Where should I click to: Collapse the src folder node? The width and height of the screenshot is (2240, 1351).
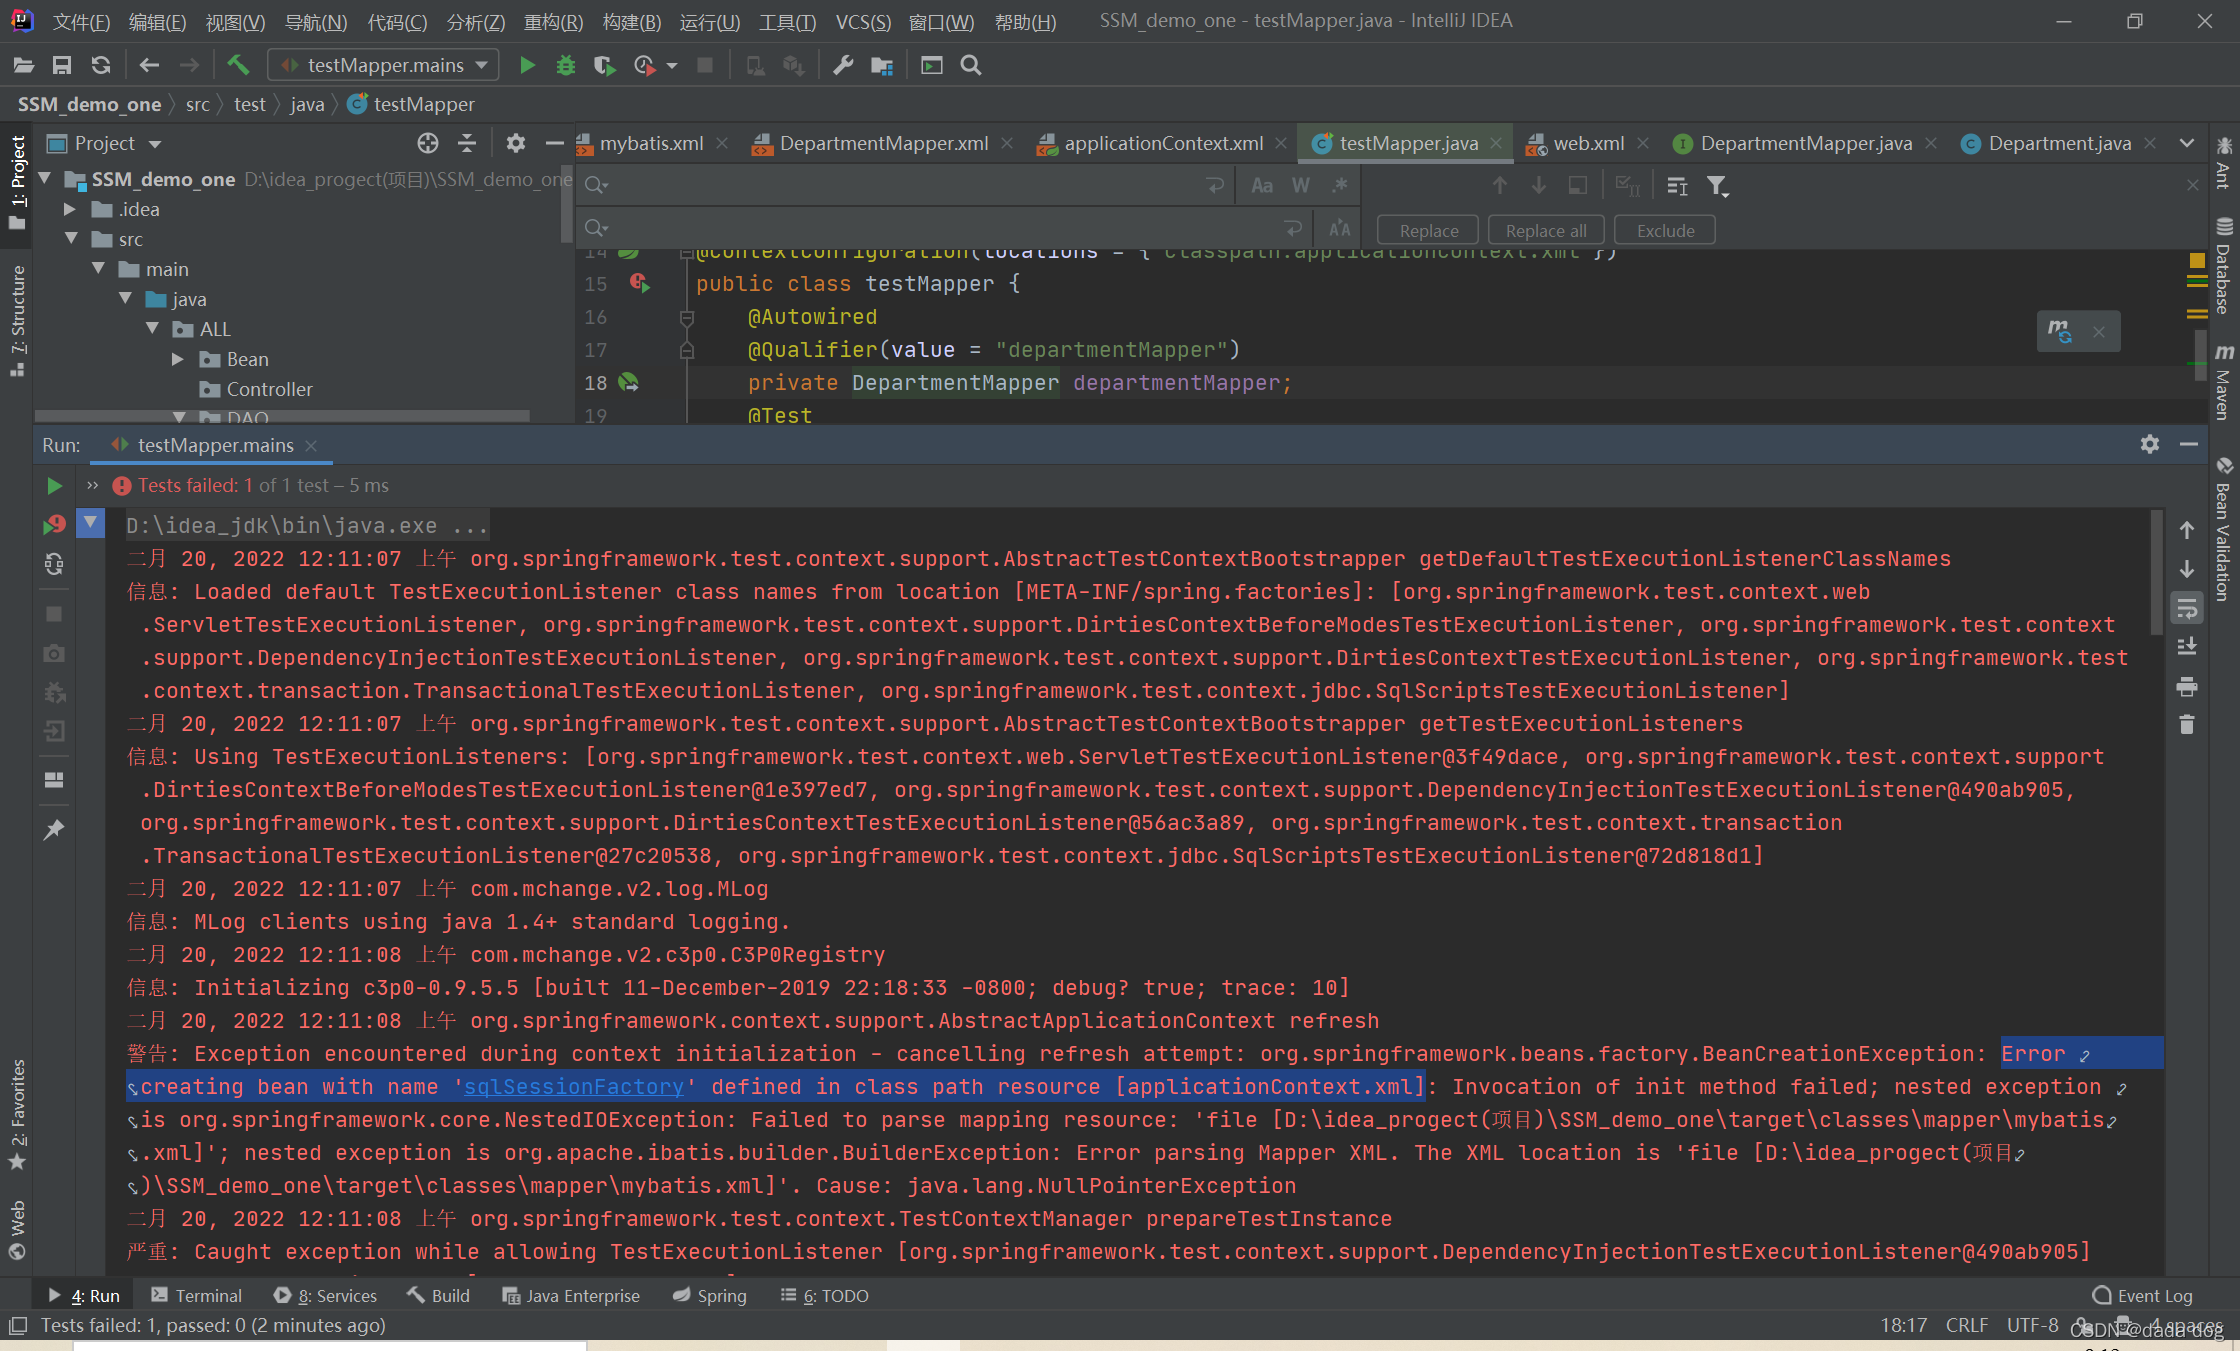72,239
